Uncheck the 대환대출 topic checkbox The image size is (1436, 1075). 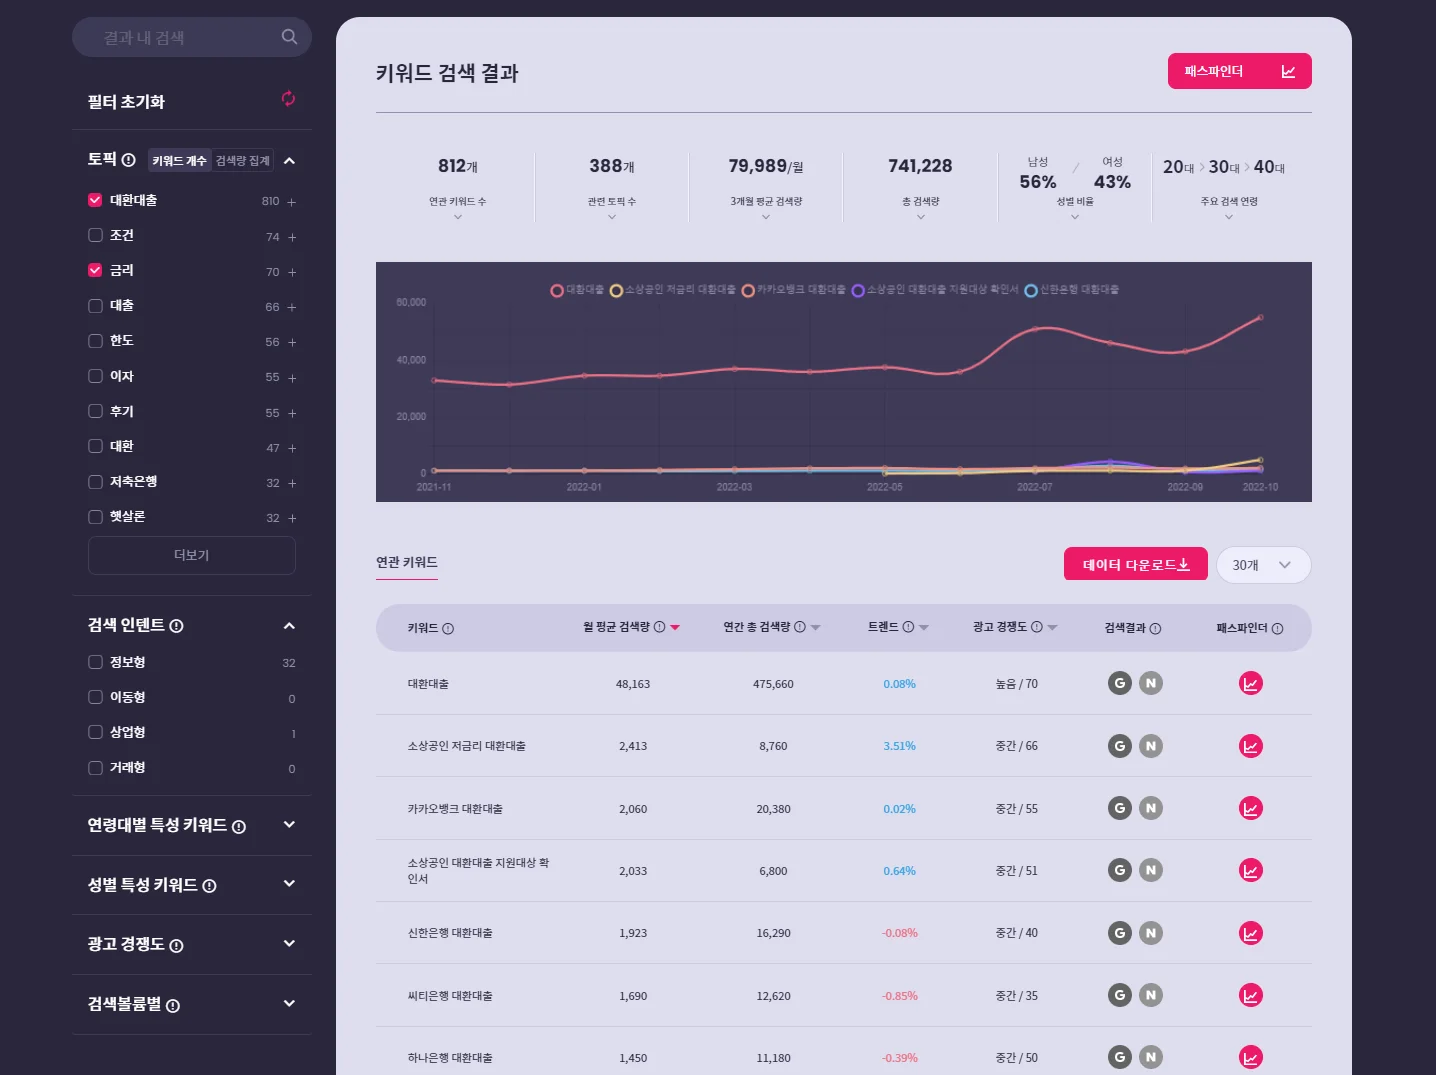point(95,200)
